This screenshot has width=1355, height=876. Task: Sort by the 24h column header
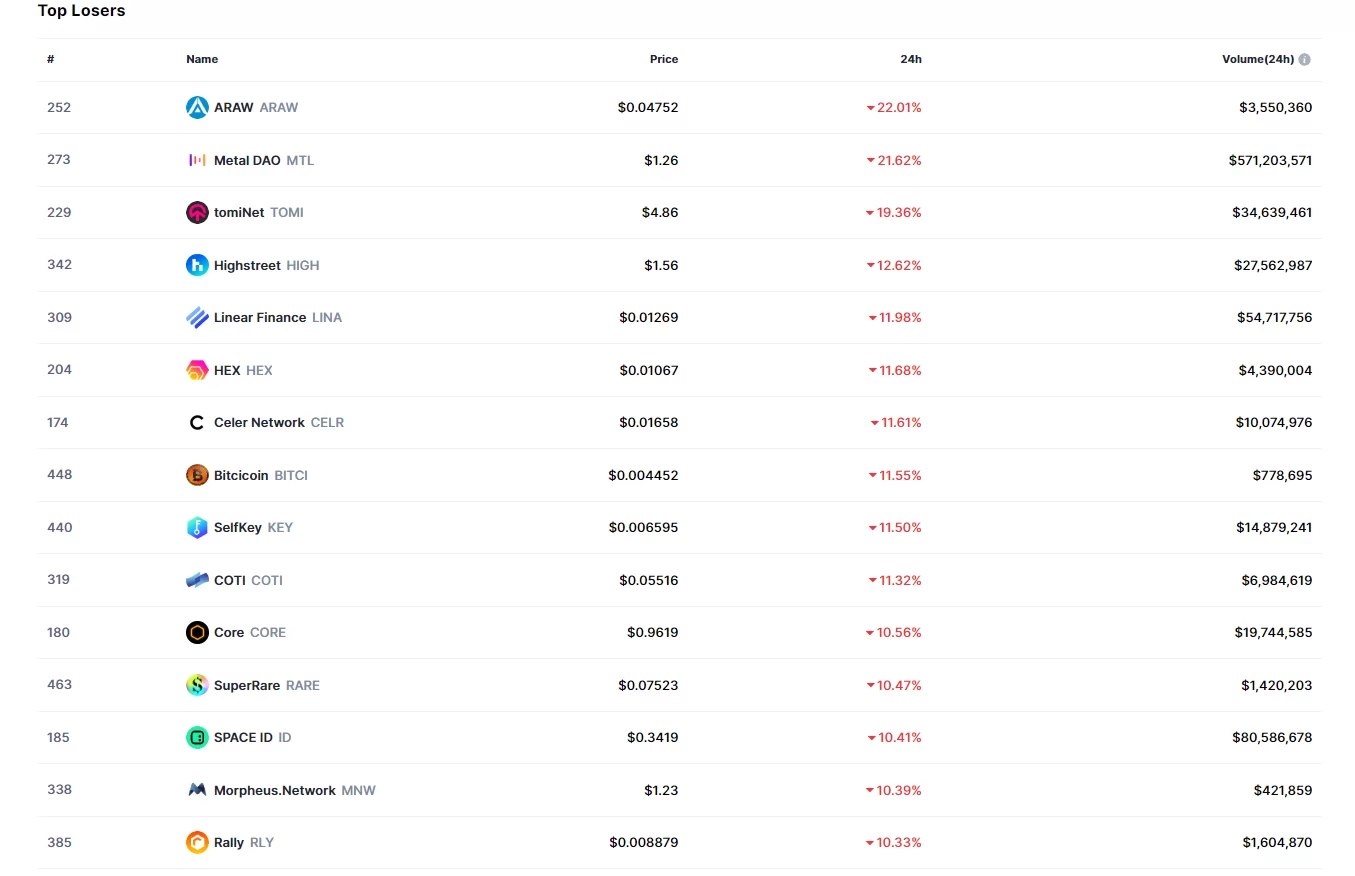click(910, 59)
